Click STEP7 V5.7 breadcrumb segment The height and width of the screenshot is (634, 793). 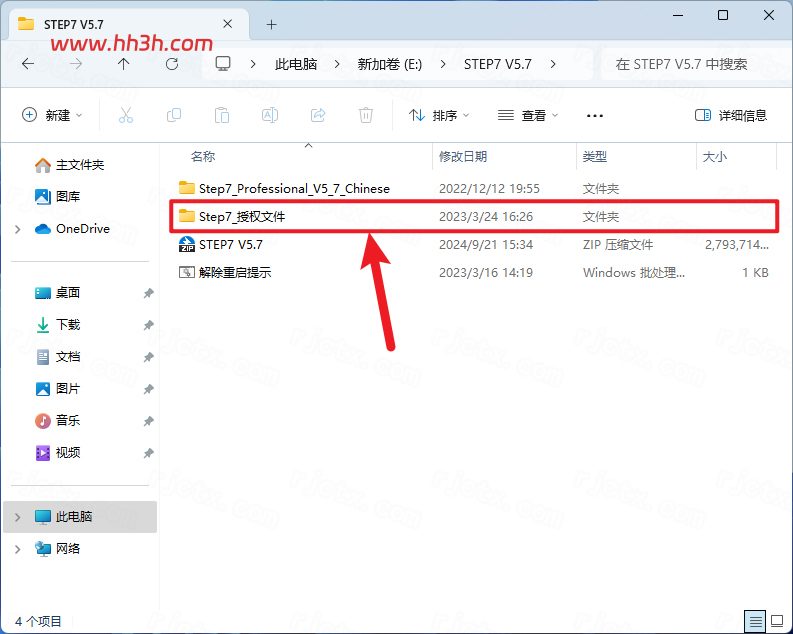pos(498,64)
